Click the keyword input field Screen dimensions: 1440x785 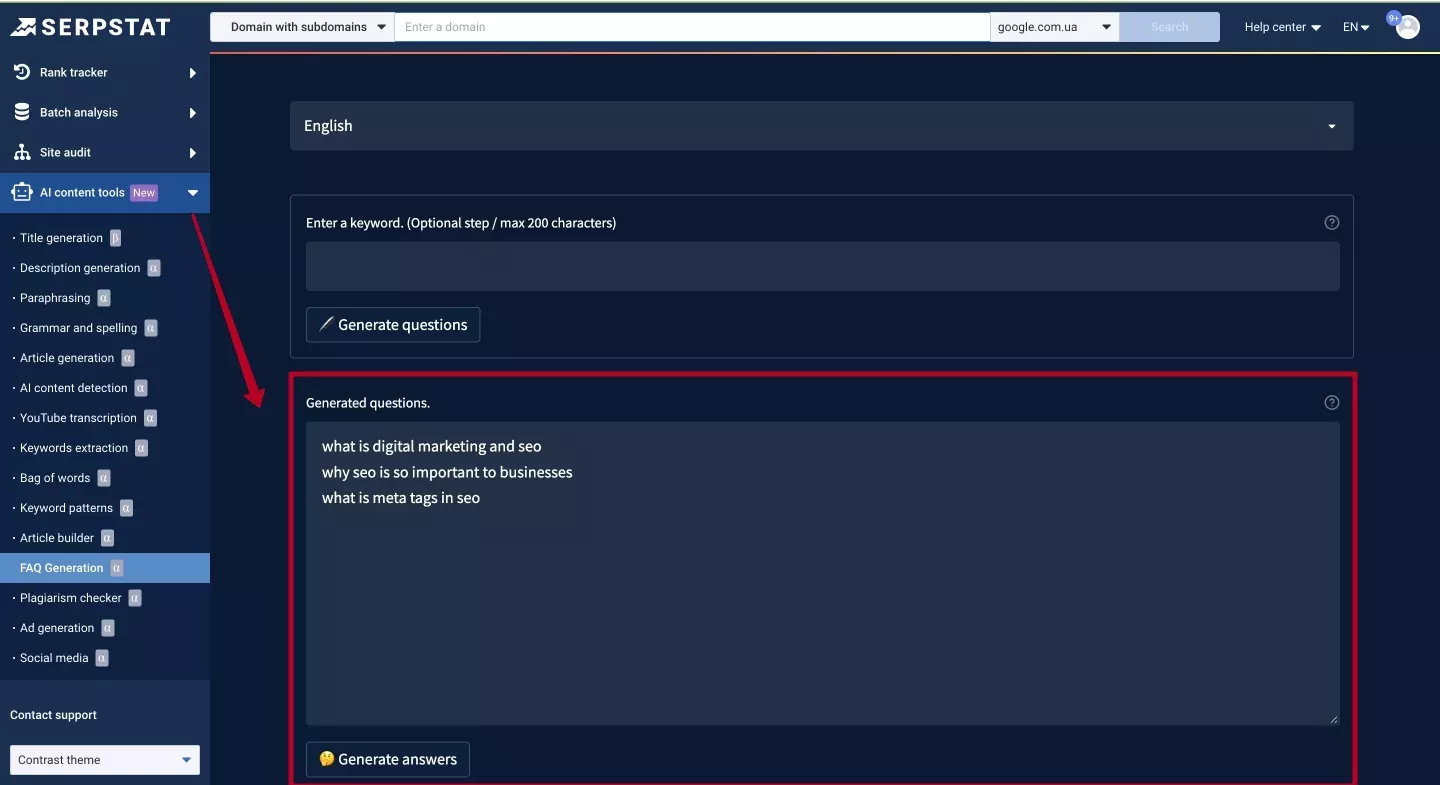tap(822, 266)
